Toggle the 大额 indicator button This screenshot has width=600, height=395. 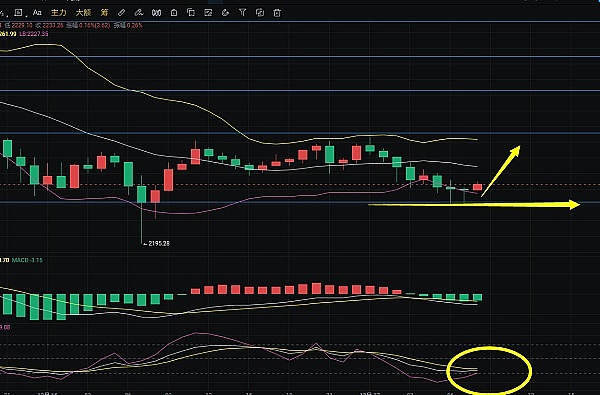click(x=83, y=13)
